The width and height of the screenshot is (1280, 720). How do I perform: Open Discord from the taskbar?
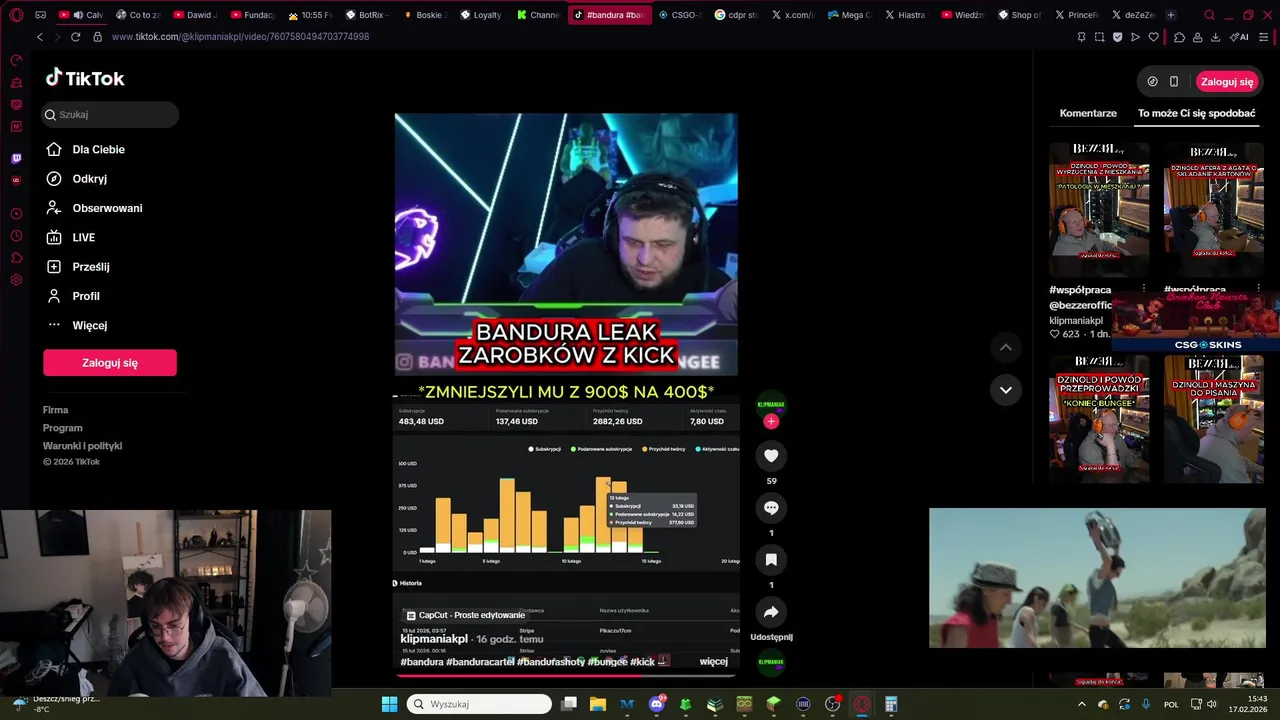click(657, 704)
